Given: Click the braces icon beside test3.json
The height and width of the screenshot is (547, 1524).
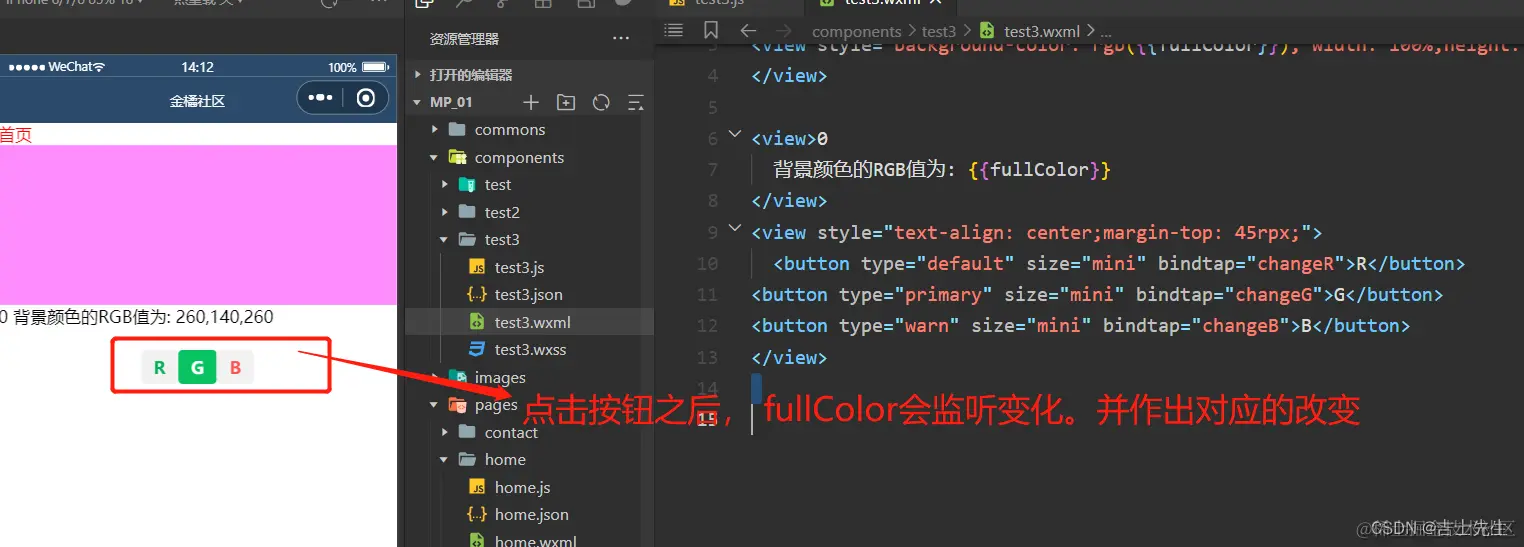Looking at the screenshot, I should (477, 295).
